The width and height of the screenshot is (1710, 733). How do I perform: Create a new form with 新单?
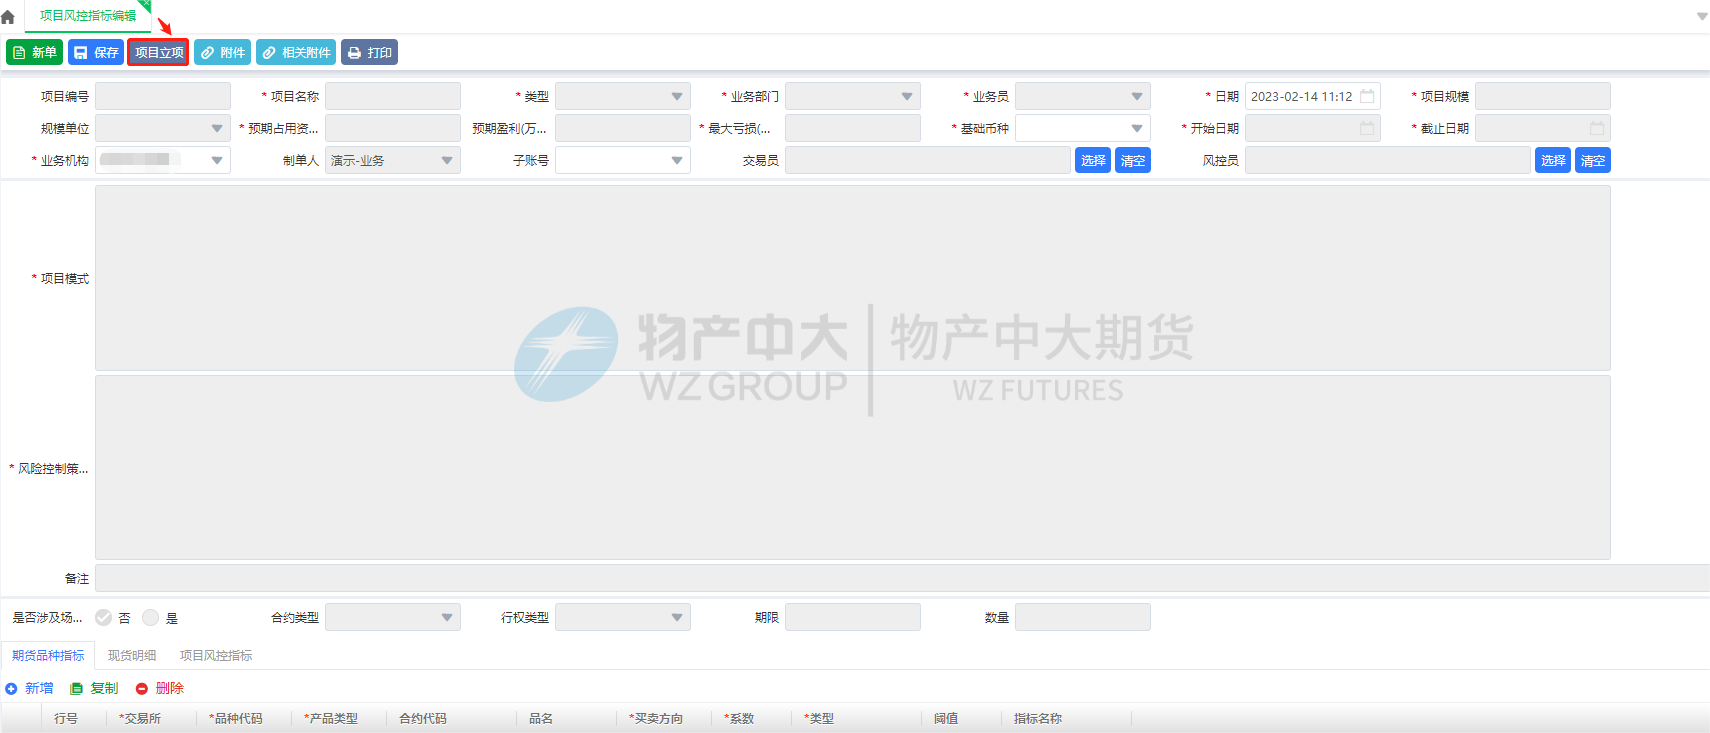coord(35,52)
